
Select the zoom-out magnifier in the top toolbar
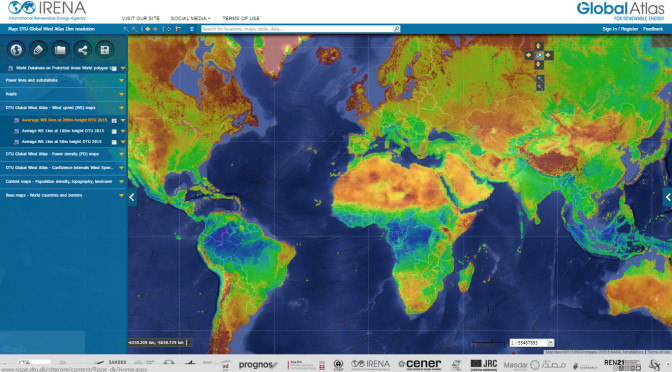(x=134, y=29)
